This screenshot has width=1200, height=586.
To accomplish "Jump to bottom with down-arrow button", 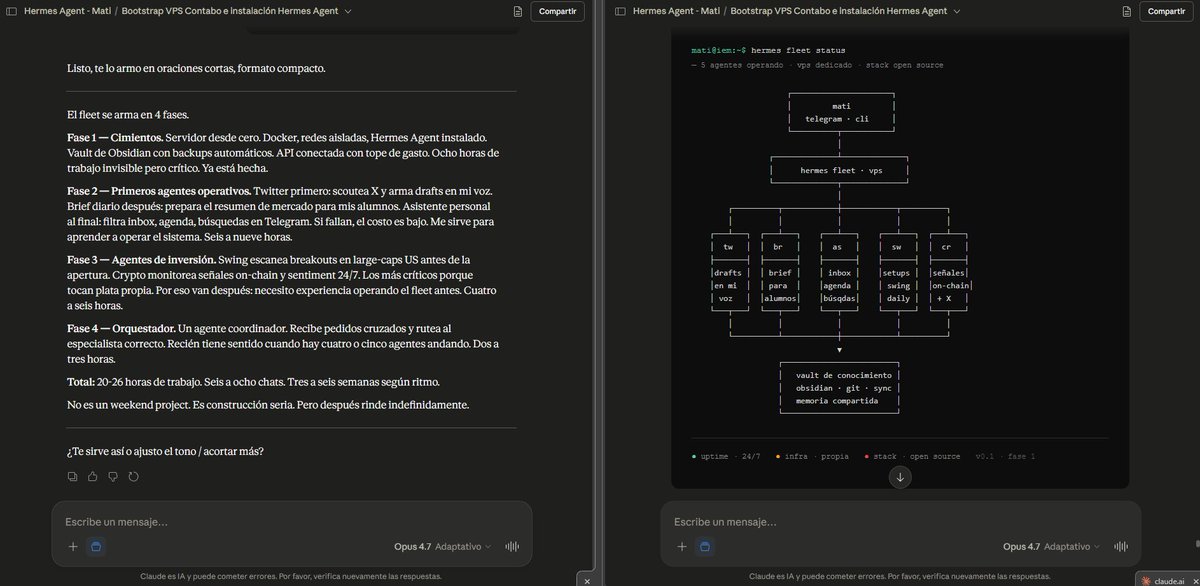I will pos(900,477).
